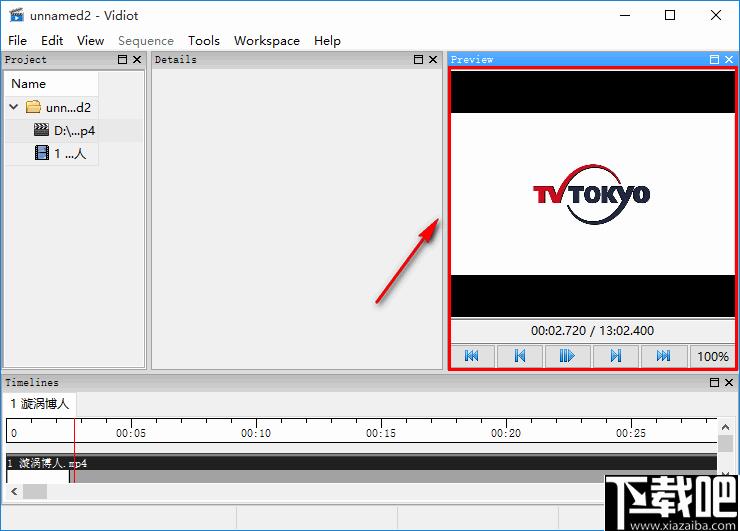Click the timeline horizontal scrollbar left arrow
The width and height of the screenshot is (740, 531).
click(14, 492)
